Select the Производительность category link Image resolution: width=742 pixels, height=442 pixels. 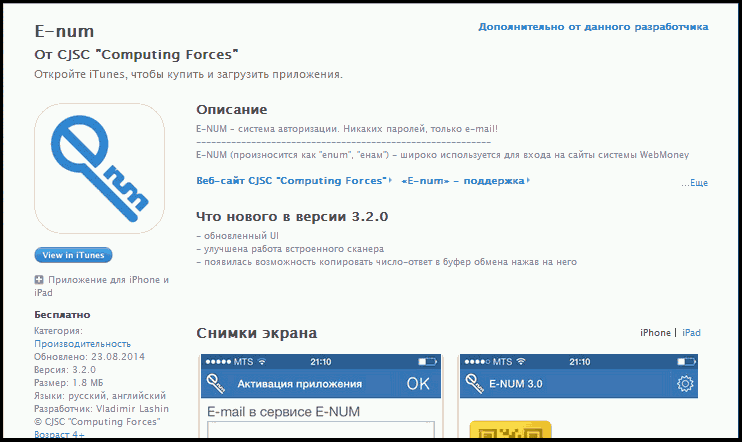coord(82,344)
